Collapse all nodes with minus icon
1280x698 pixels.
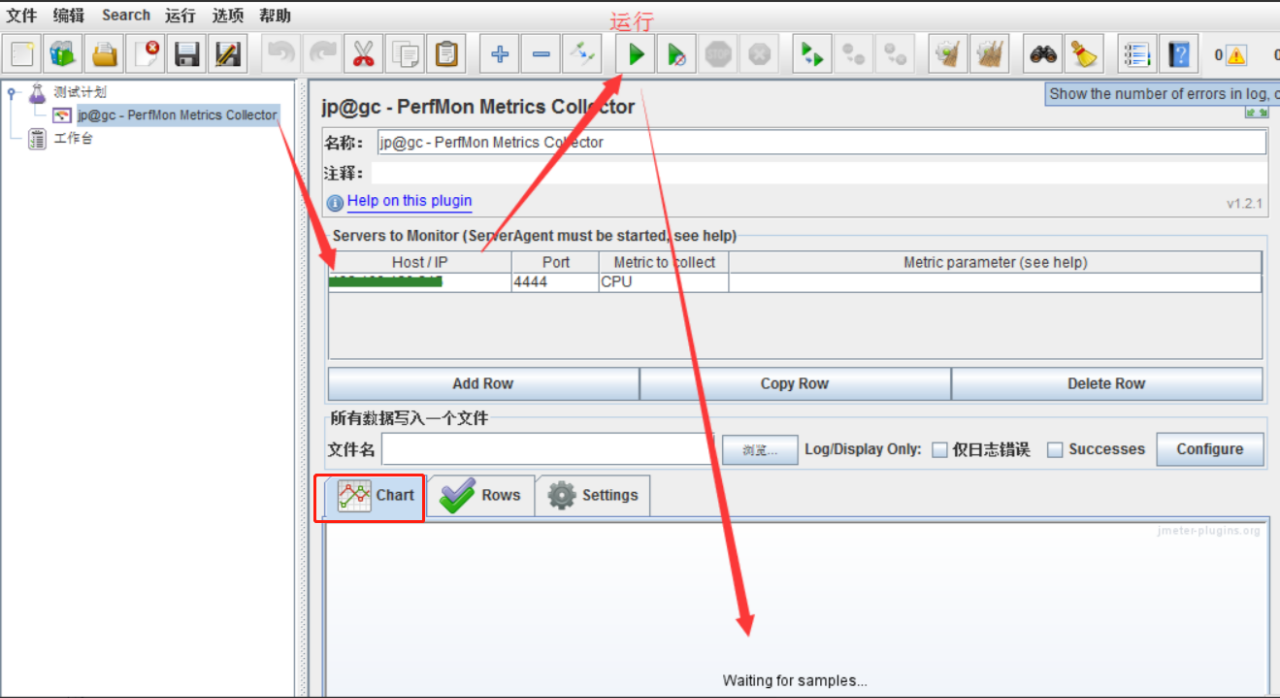tap(541, 54)
